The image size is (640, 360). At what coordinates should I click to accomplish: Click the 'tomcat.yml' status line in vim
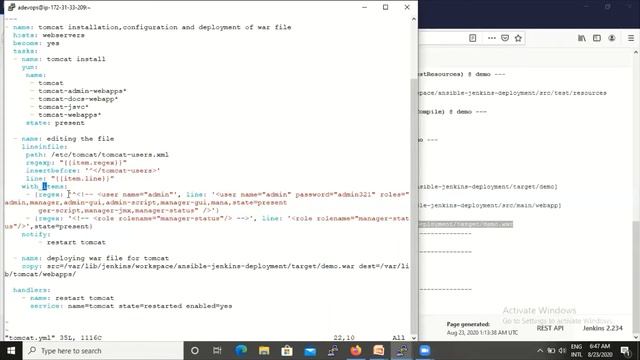pos(53,338)
